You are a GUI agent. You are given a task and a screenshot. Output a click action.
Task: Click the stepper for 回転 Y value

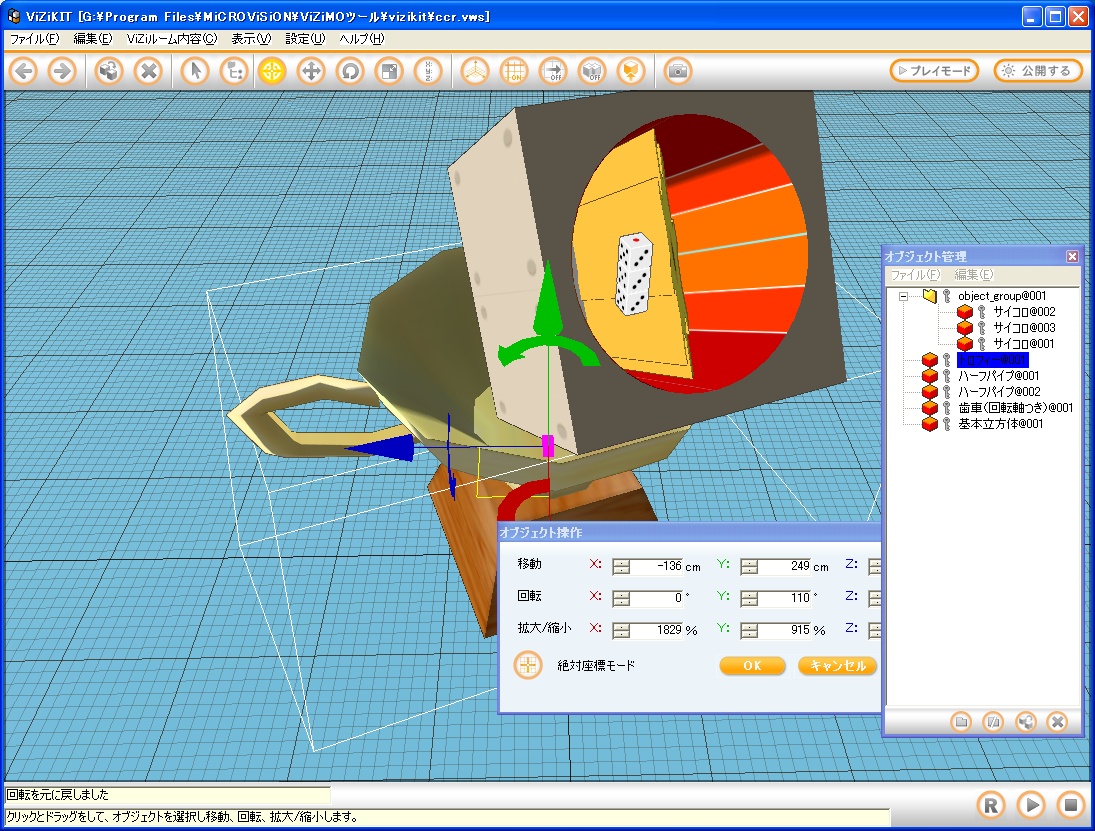click(749, 598)
